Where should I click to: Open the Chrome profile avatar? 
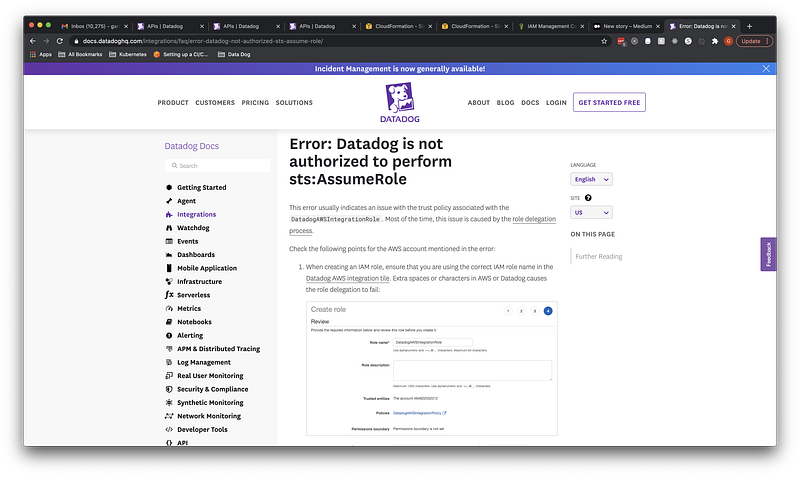pos(728,41)
